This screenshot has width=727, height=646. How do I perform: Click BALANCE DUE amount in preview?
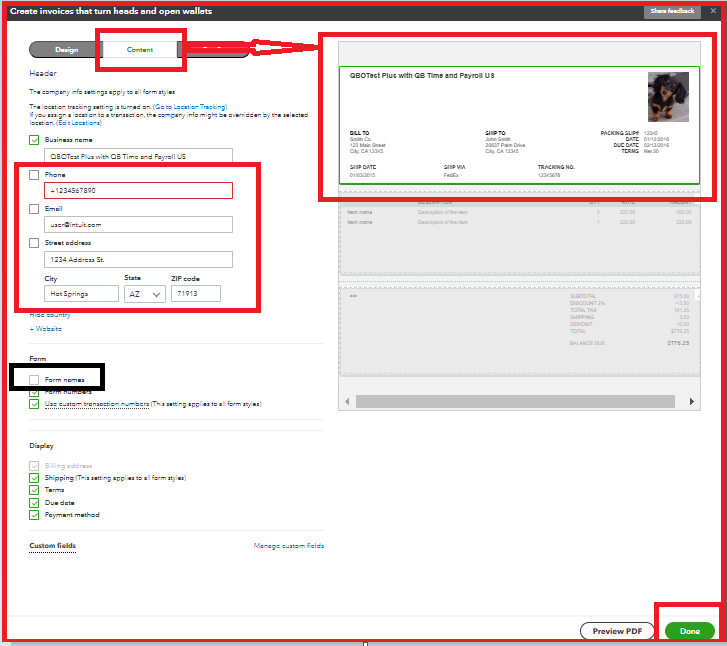click(x=678, y=343)
